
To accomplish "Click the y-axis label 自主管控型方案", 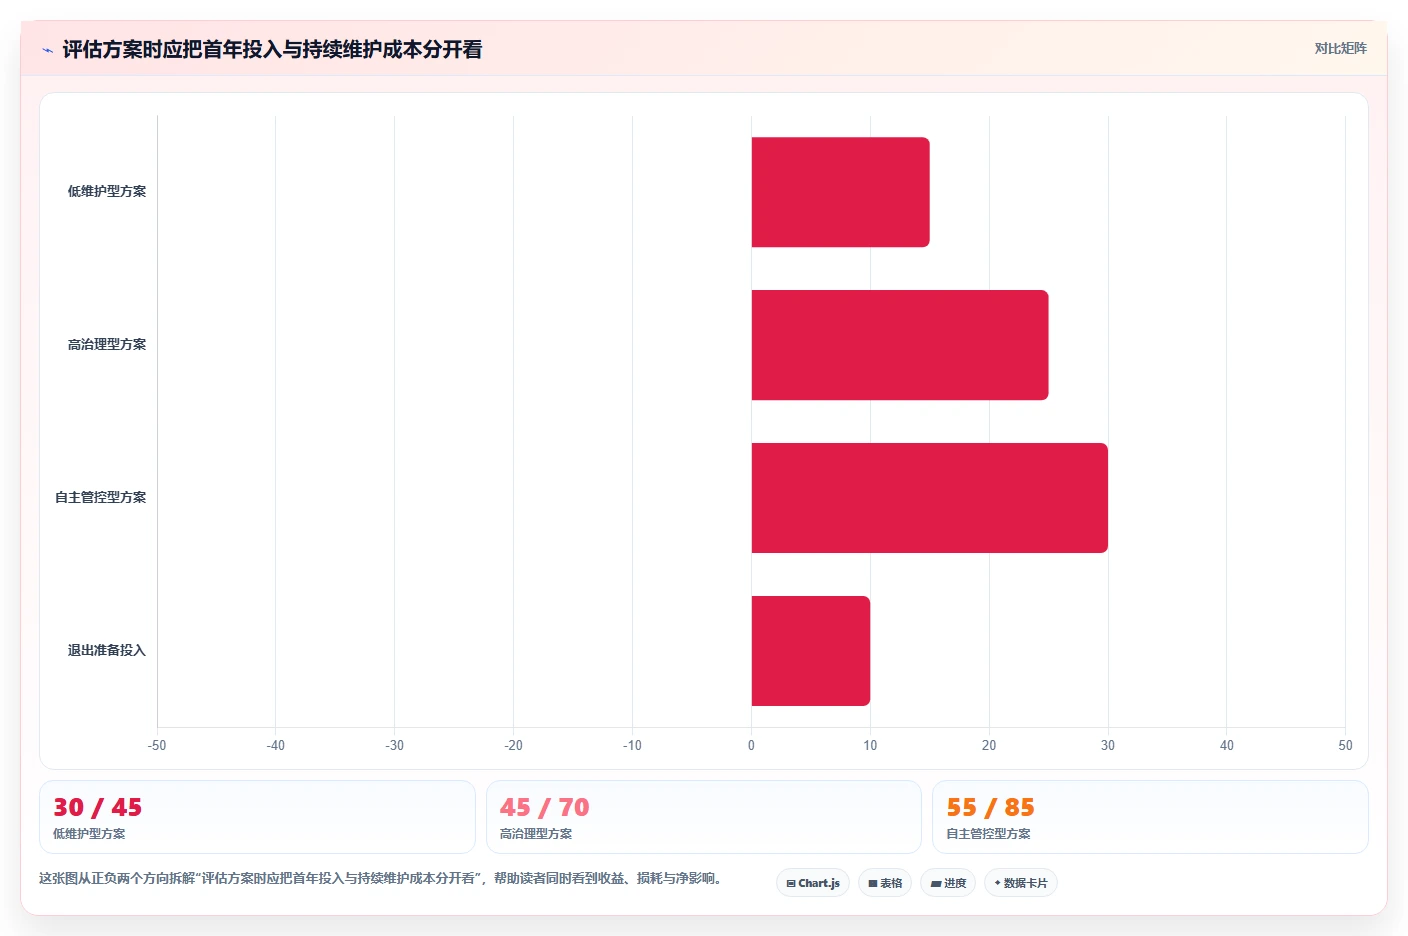I will pyautogui.click(x=100, y=497).
